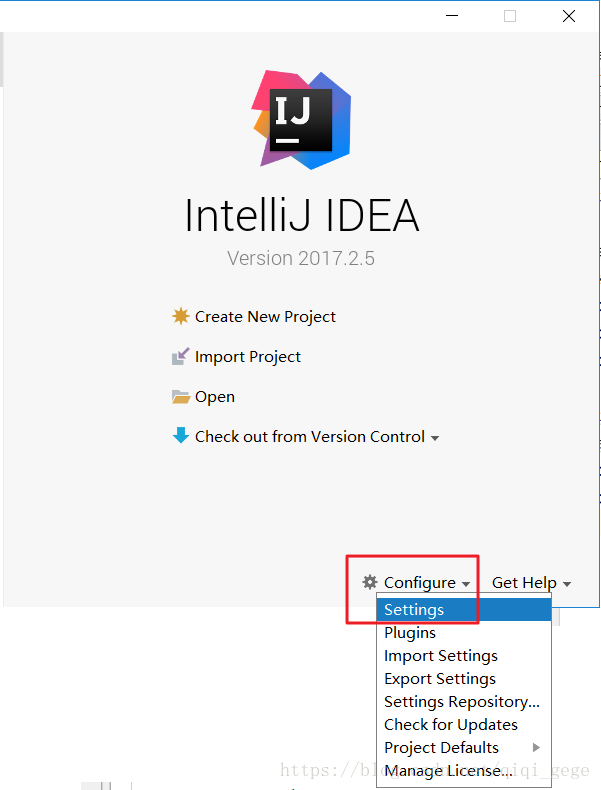Click the Import Project link
The image size is (601, 790).
(x=247, y=357)
